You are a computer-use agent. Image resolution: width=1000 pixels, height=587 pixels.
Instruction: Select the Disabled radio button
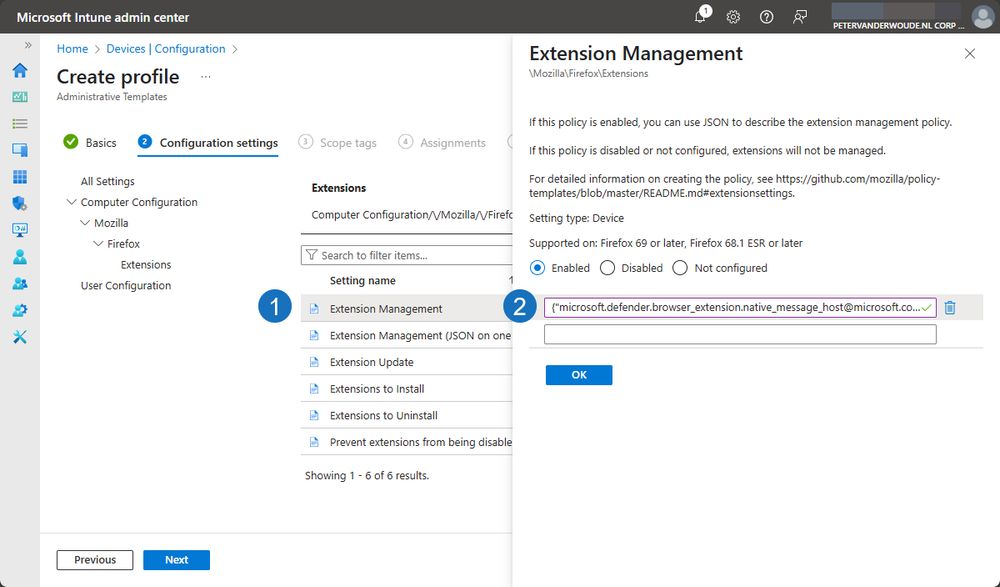tap(607, 268)
